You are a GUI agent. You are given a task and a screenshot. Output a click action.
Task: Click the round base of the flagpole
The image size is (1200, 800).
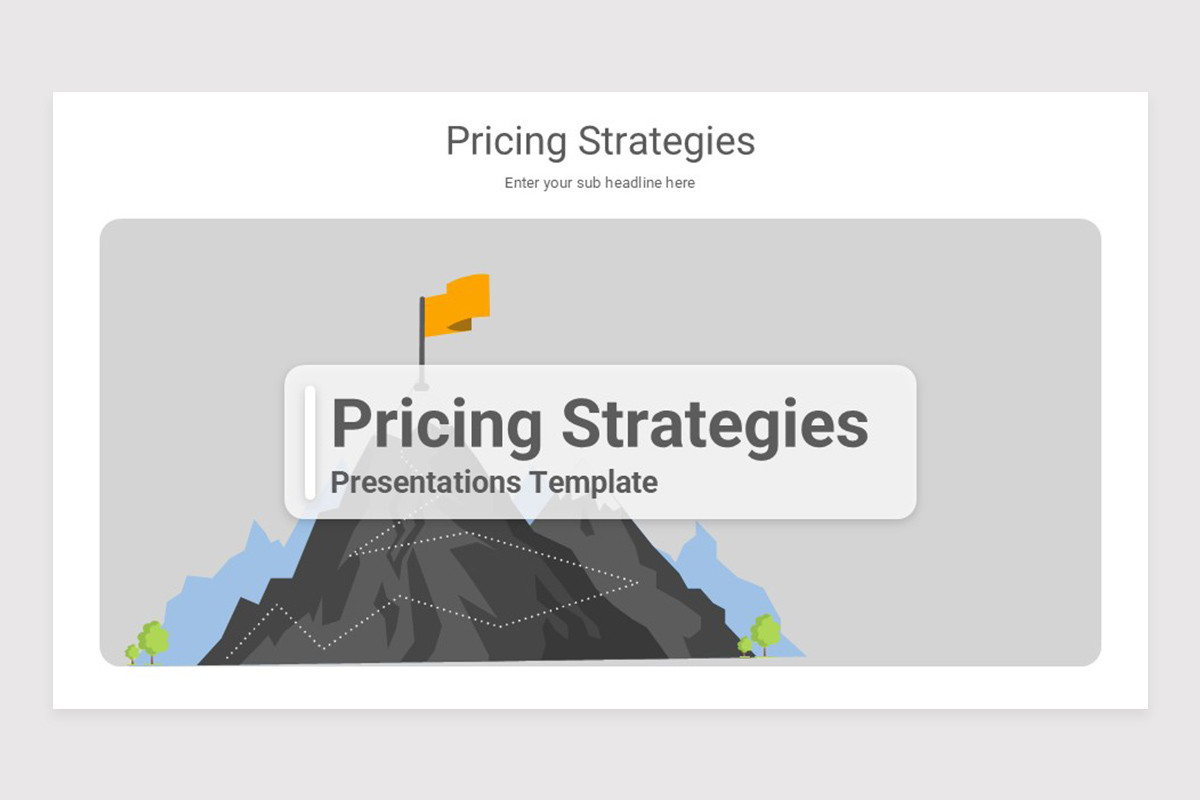click(422, 385)
